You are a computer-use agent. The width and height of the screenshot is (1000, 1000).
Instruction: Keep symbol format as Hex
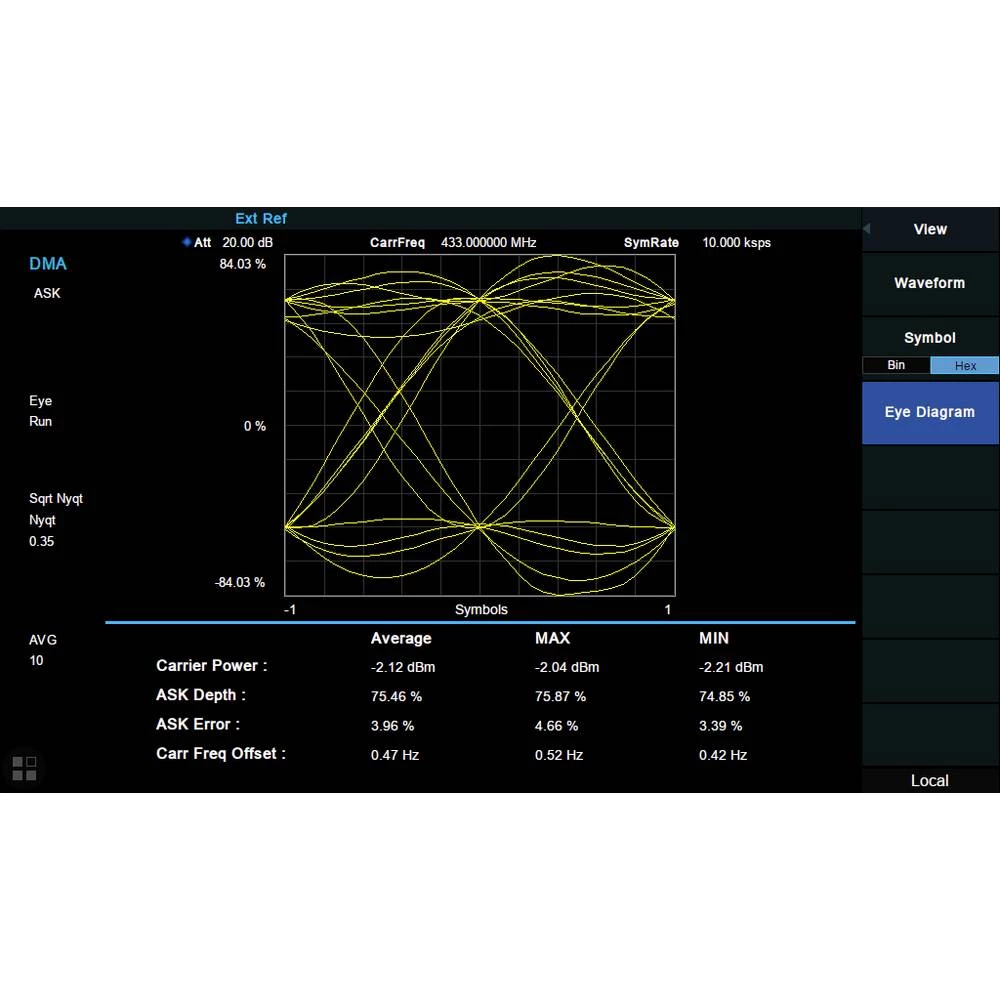(x=964, y=365)
